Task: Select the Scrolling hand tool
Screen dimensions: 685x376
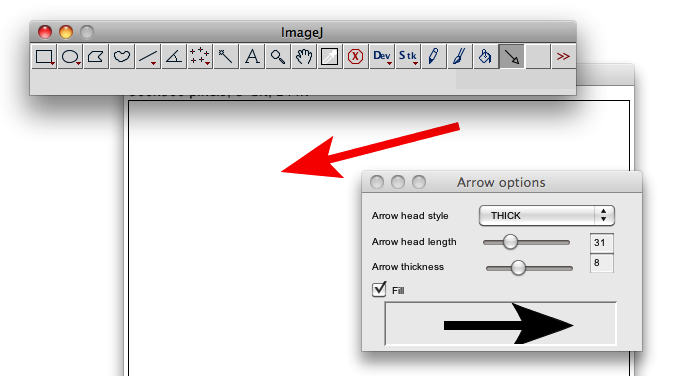Action: pos(304,56)
